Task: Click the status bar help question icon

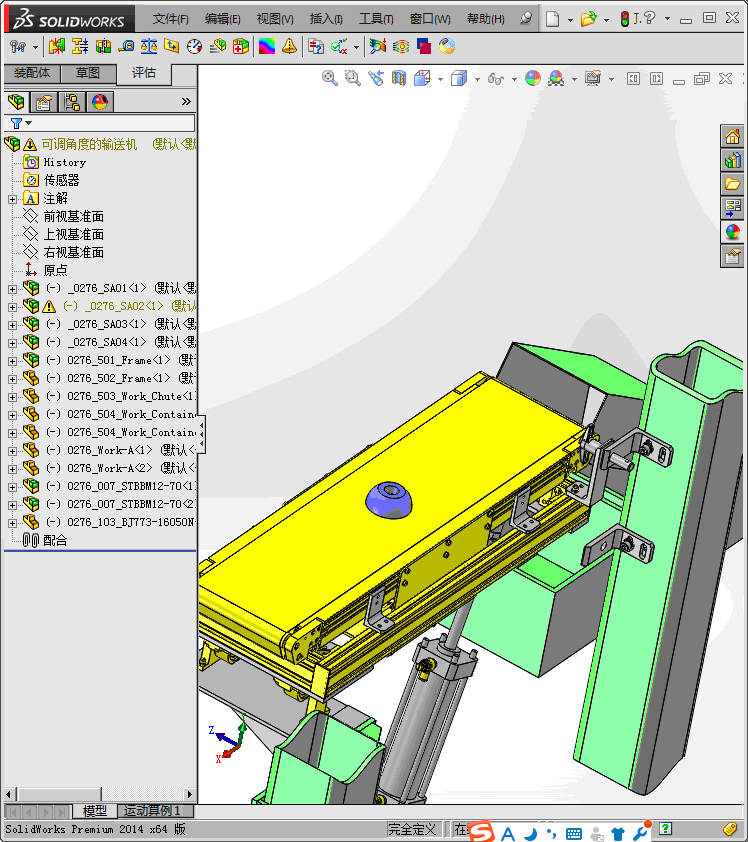Action: click(x=666, y=829)
